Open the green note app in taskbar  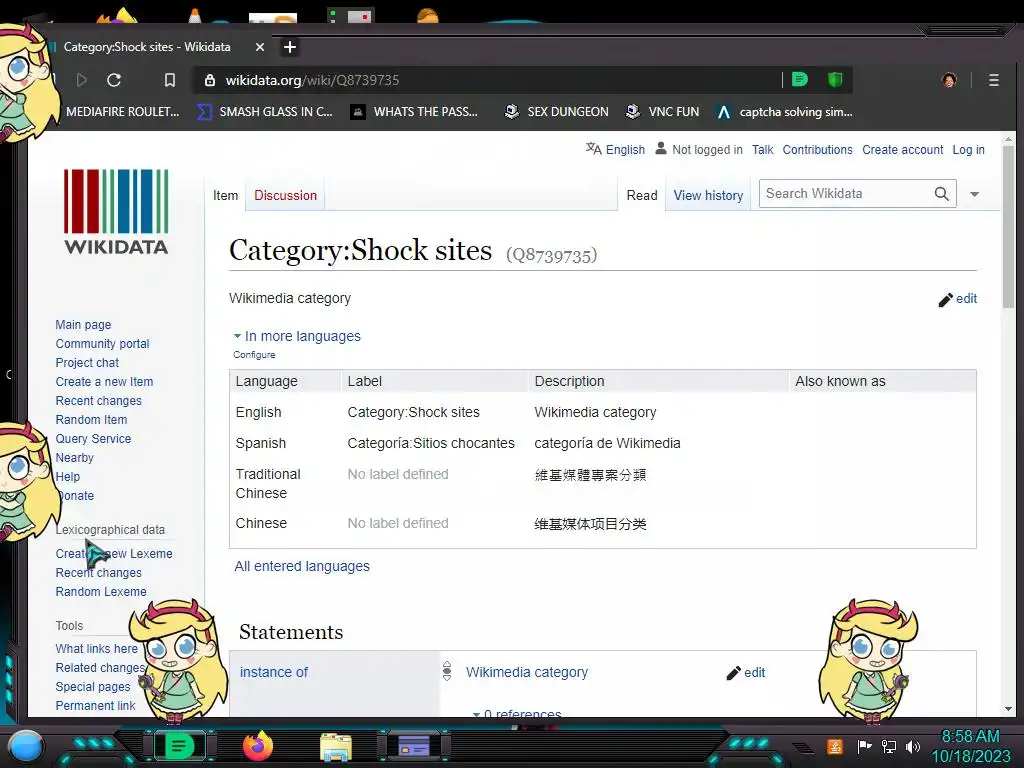click(179, 746)
